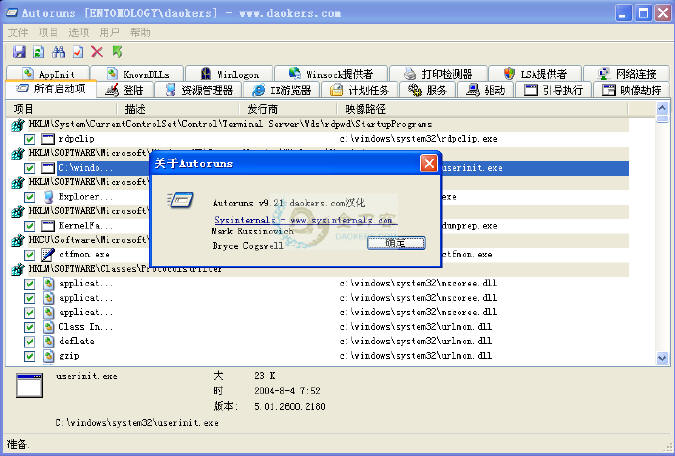Image resolution: width=675 pixels, height=456 pixels.
Task: Switch to the 计划任务 tab
Action: click(x=359, y=90)
